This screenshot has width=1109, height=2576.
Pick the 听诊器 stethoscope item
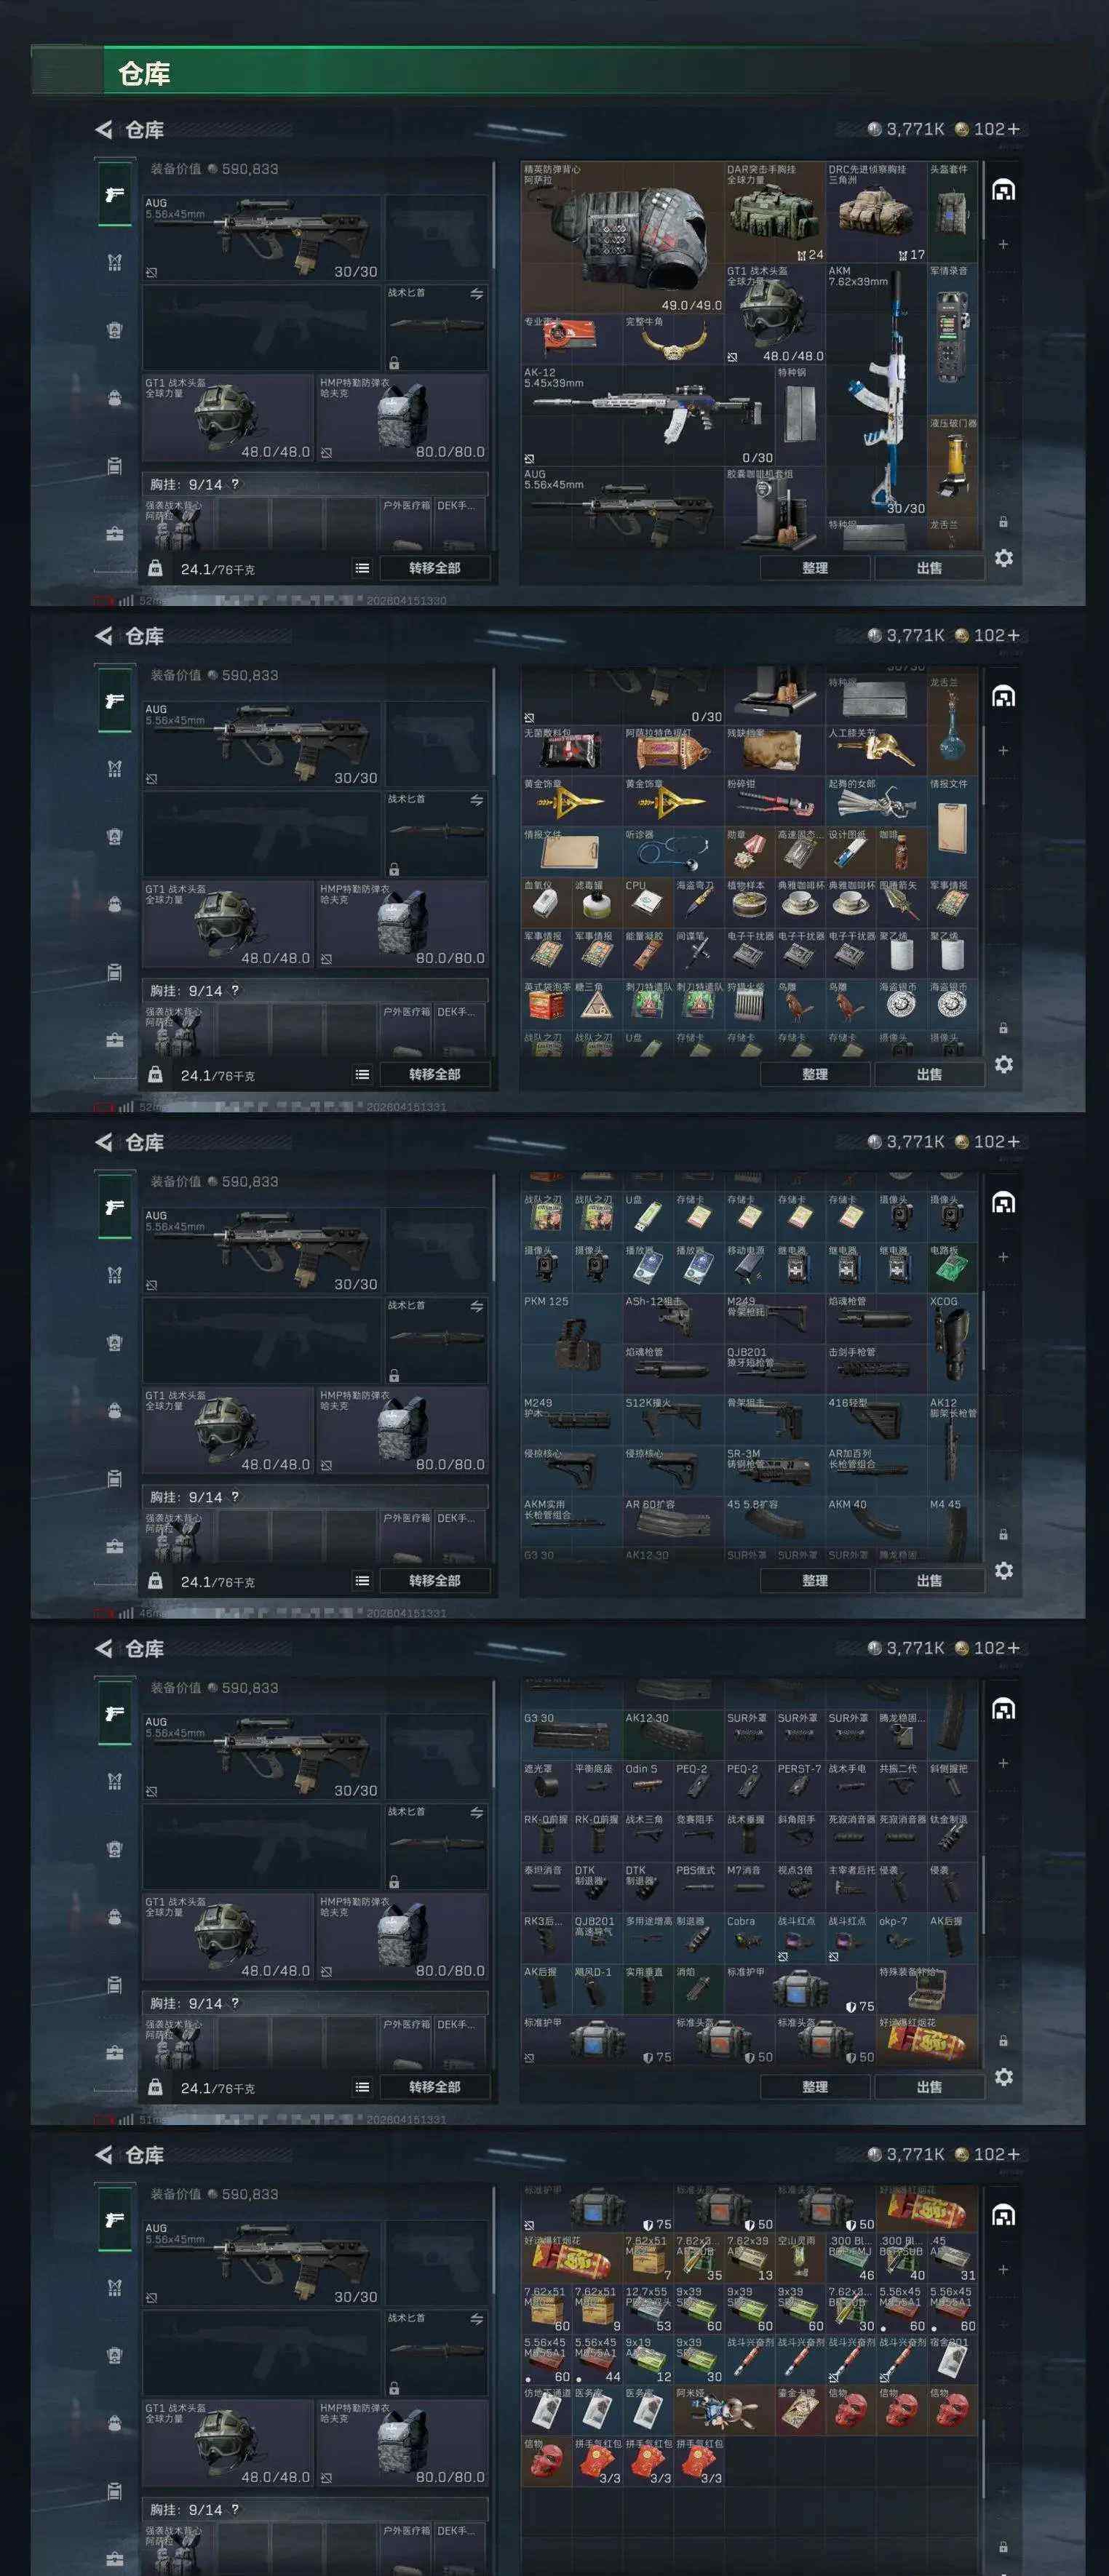coord(673,853)
